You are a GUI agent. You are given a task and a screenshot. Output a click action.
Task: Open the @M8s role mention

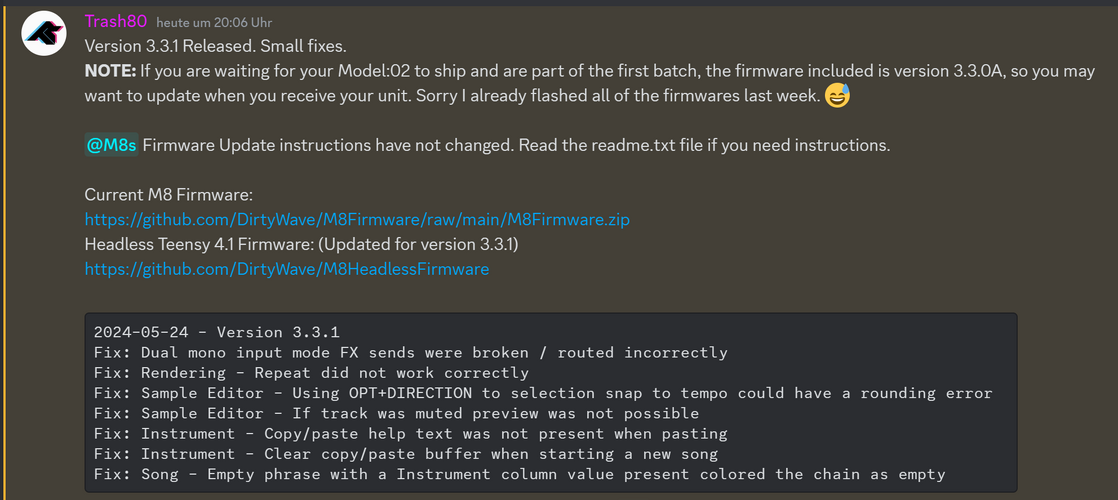pos(111,146)
